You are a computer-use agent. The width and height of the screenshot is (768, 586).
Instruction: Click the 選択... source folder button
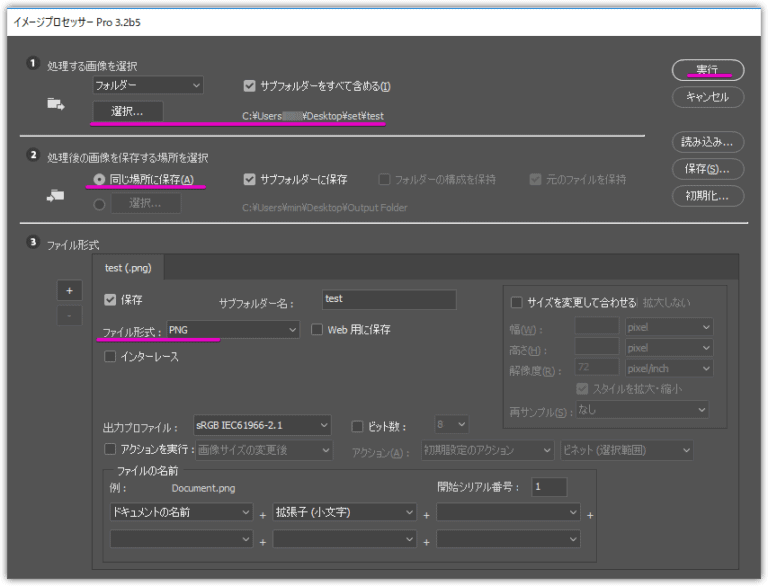click(x=128, y=111)
